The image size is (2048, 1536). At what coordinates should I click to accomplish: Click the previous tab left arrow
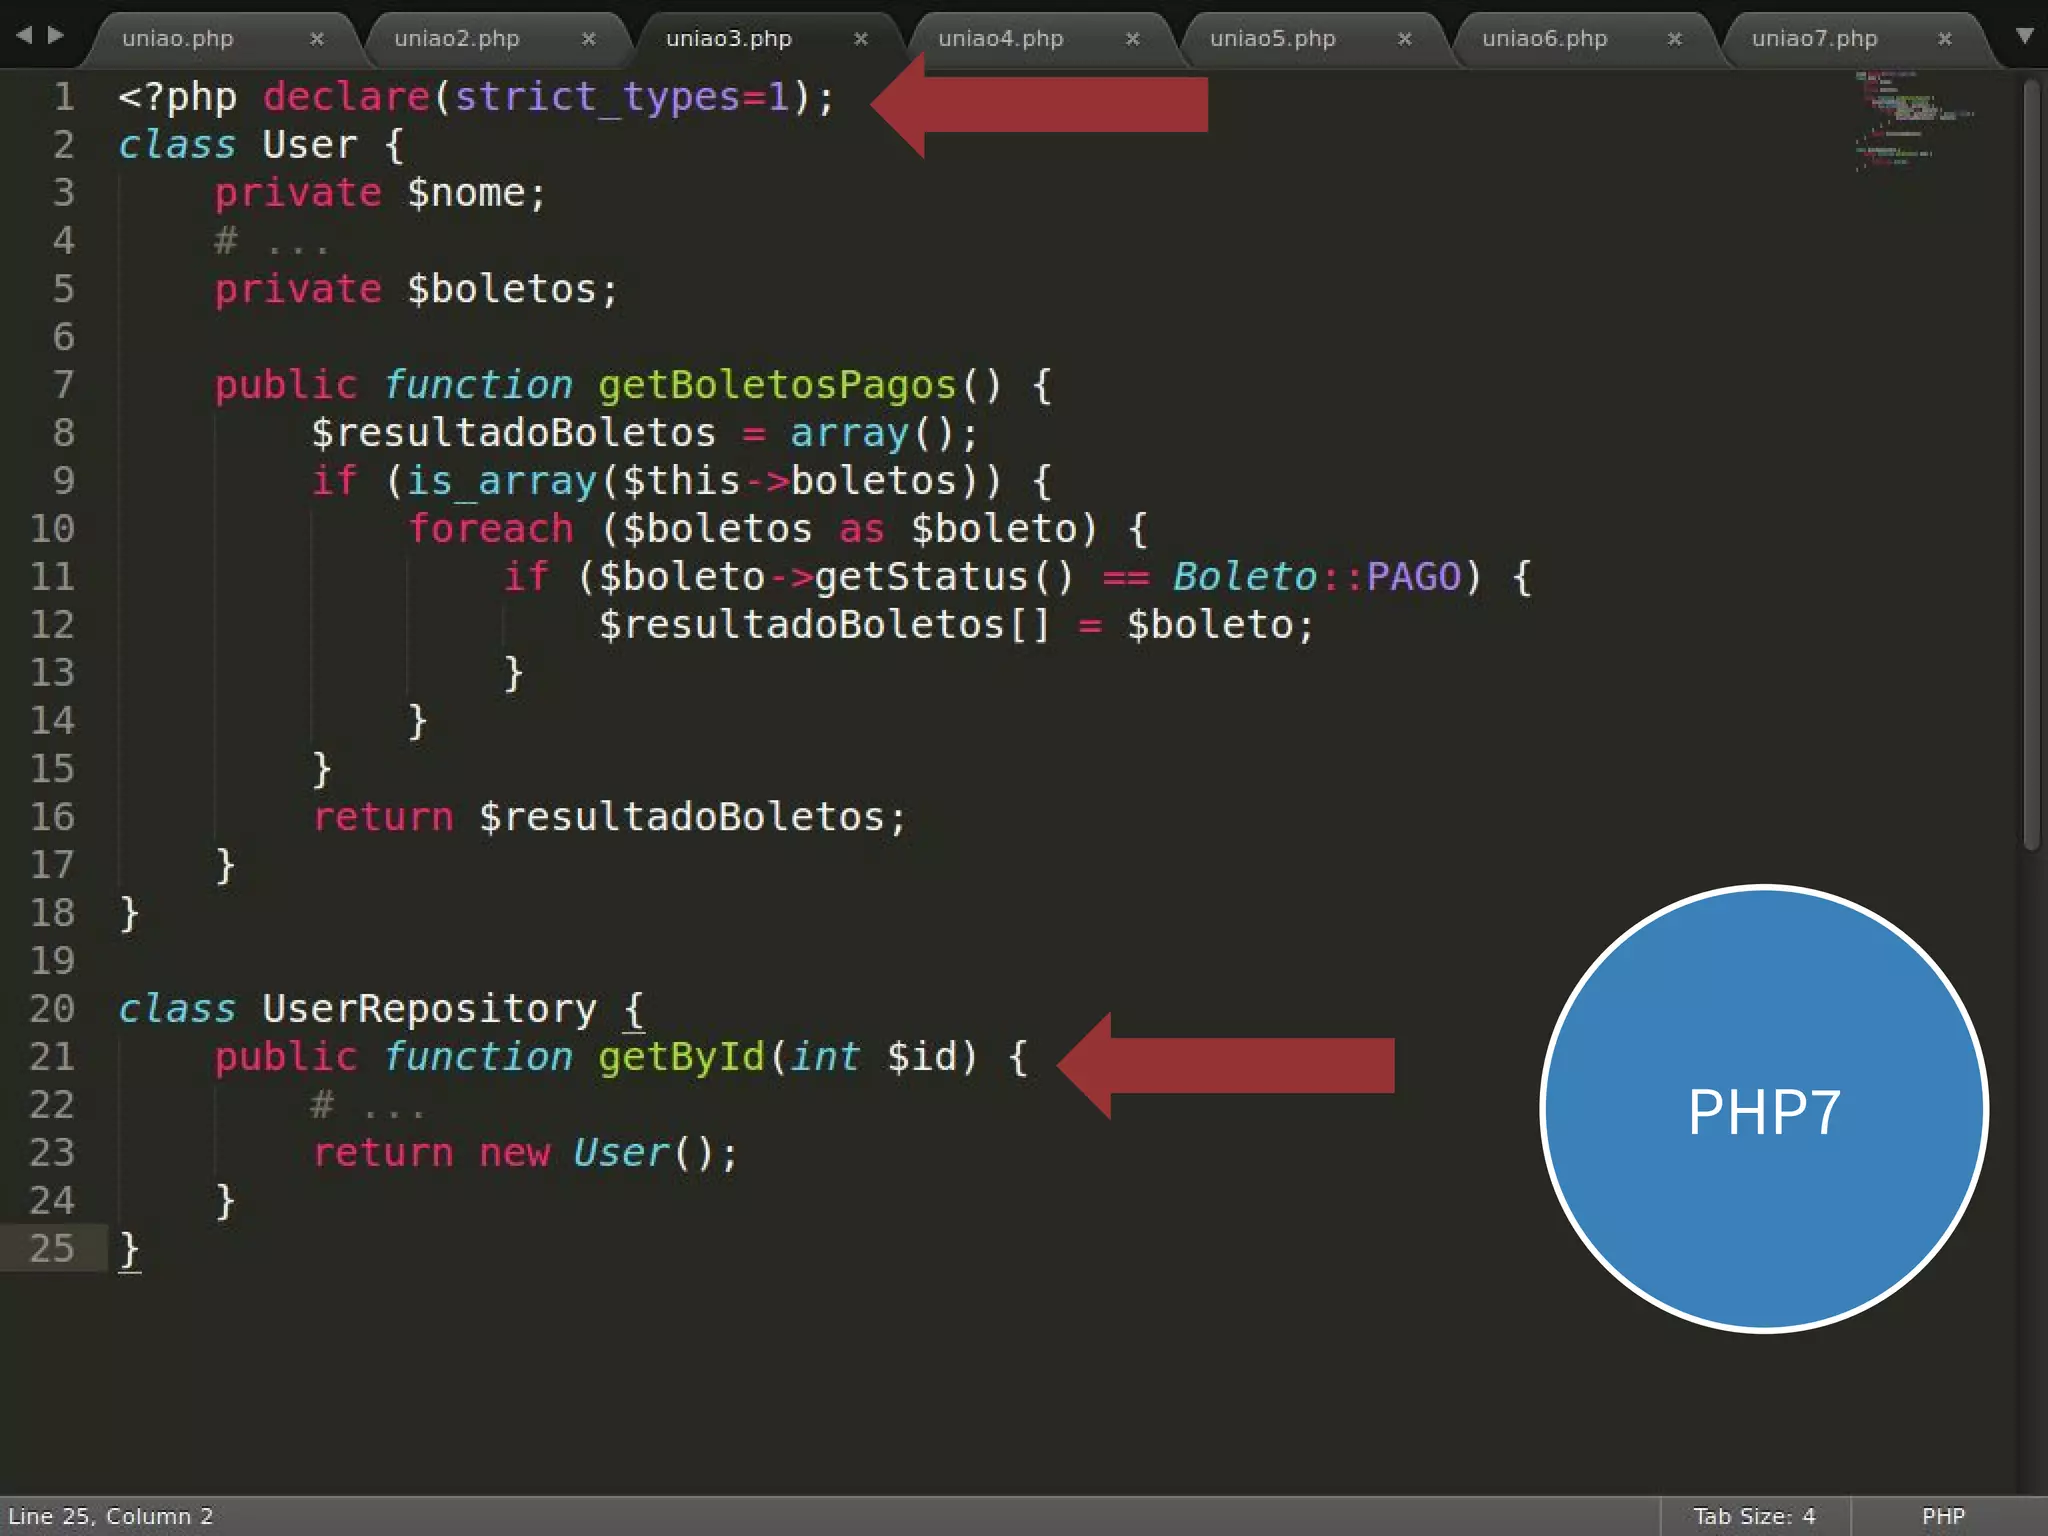(x=24, y=35)
